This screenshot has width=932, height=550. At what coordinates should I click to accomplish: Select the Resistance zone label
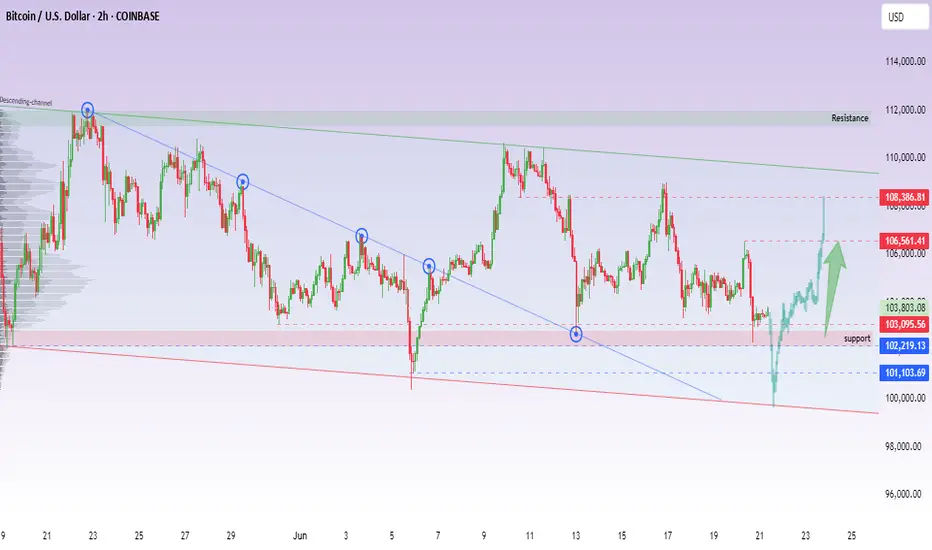coord(849,118)
